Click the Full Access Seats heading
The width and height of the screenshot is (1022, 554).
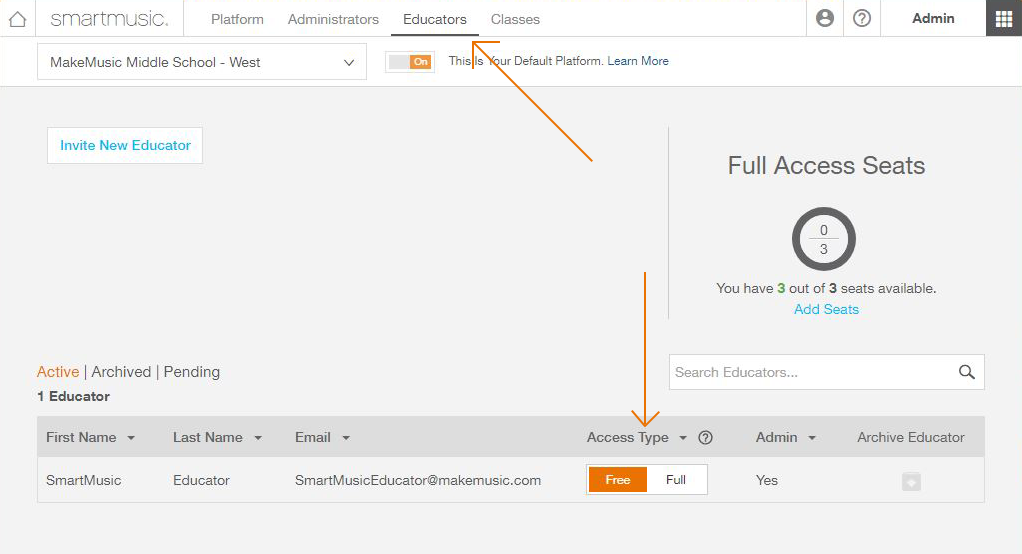(x=826, y=166)
